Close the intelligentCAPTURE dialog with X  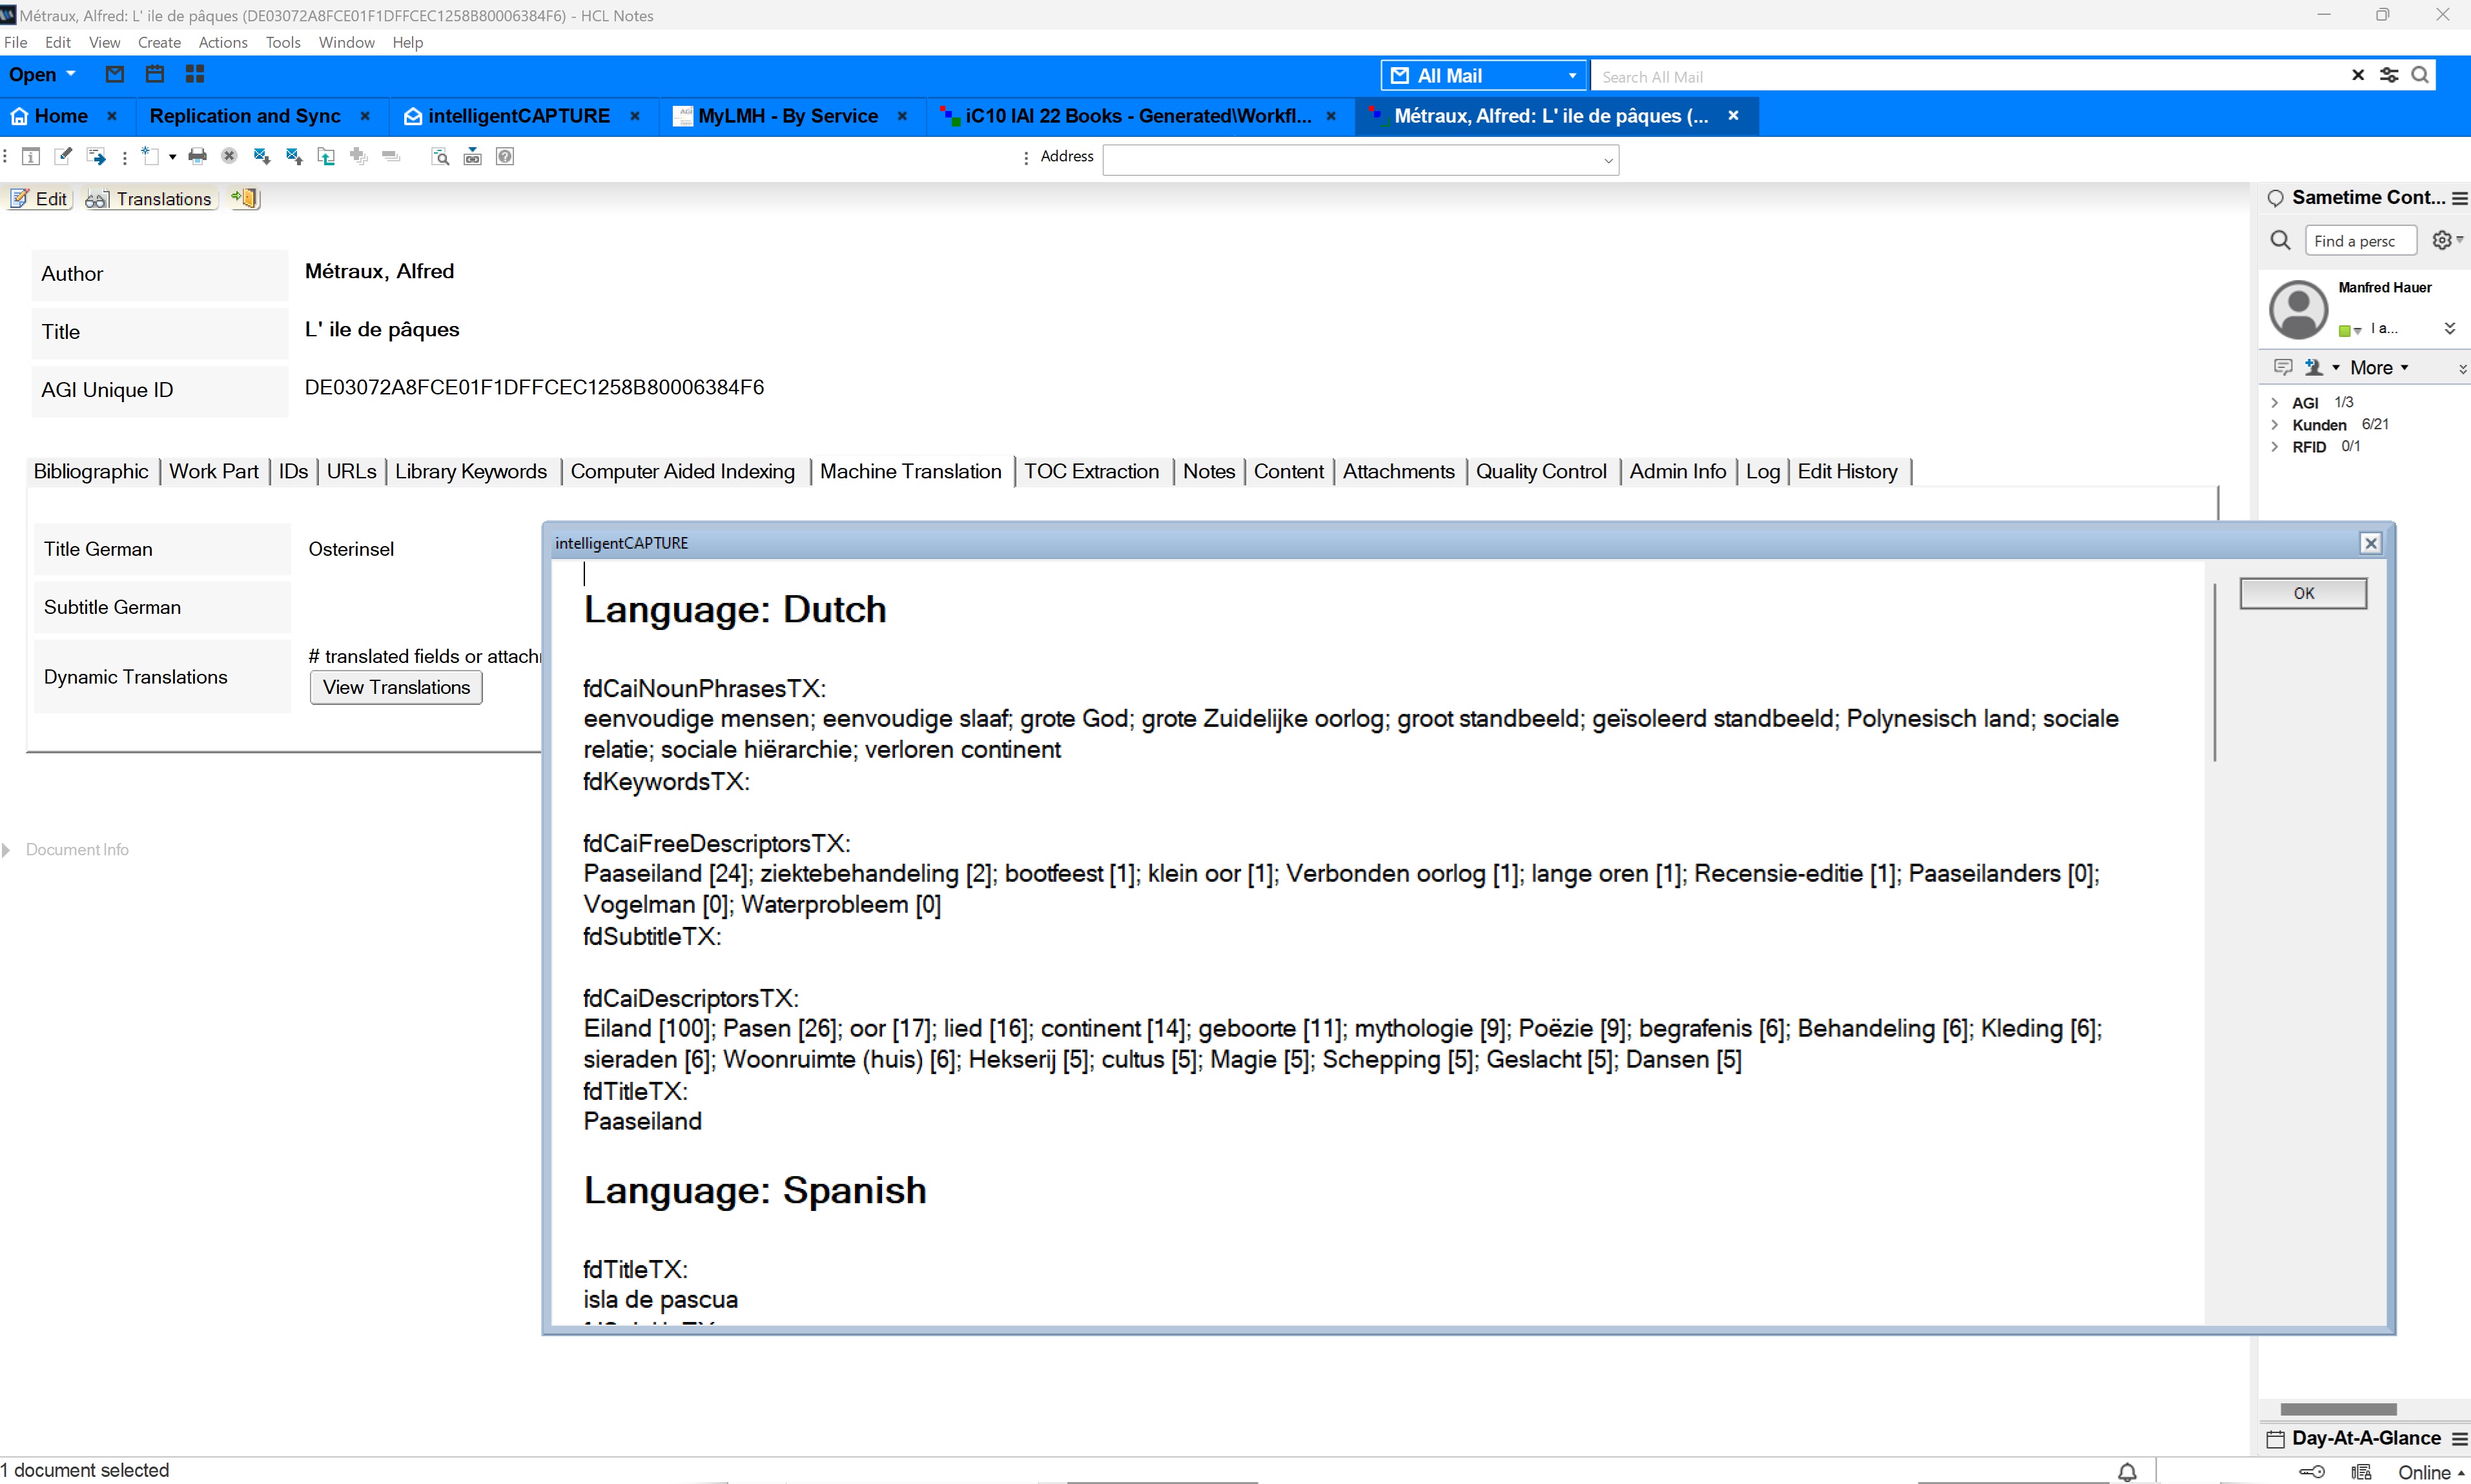2370,543
